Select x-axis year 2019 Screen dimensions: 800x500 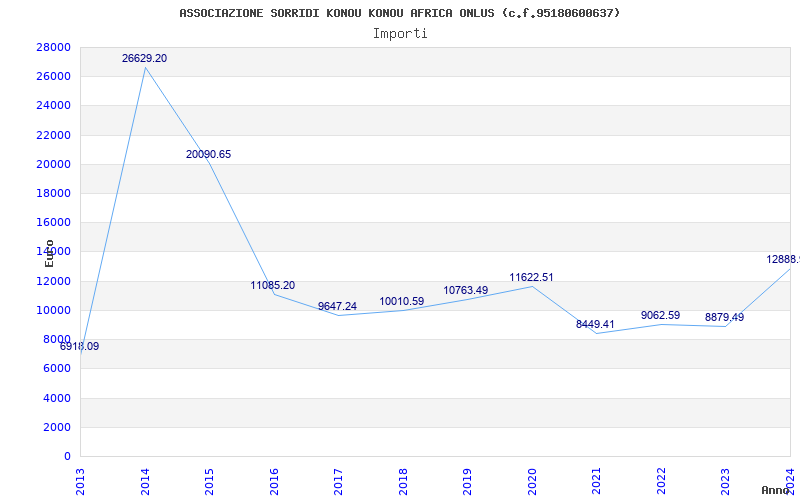click(467, 482)
